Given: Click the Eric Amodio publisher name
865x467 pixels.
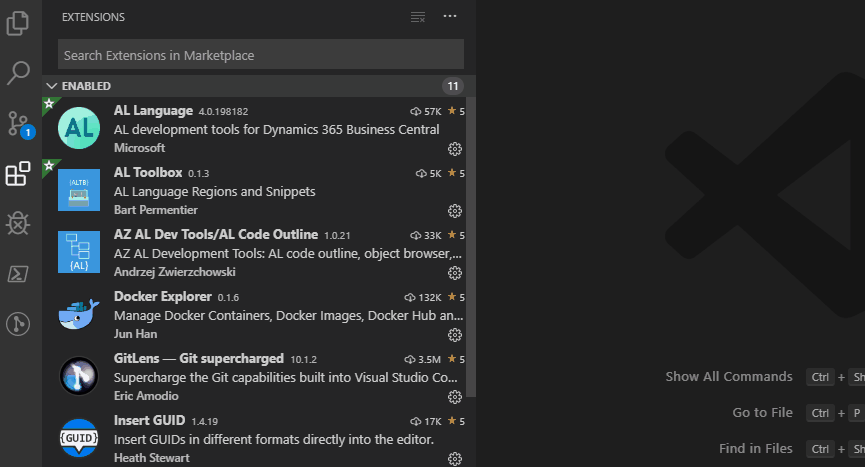Looking at the screenshot, I should tap(146, 396).
